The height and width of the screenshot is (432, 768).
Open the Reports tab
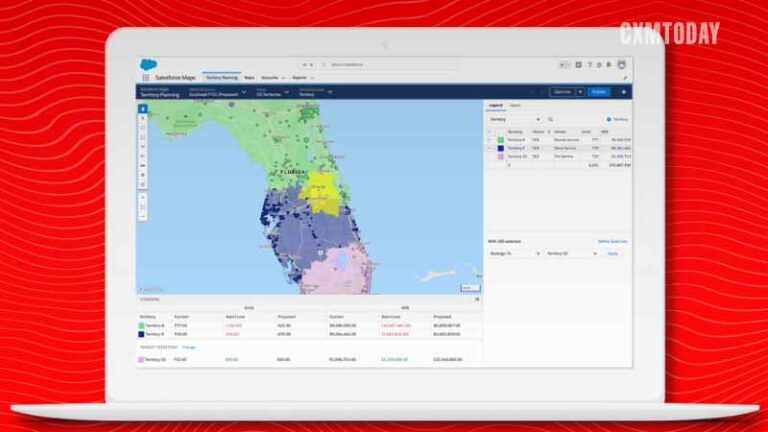[299, 78]
